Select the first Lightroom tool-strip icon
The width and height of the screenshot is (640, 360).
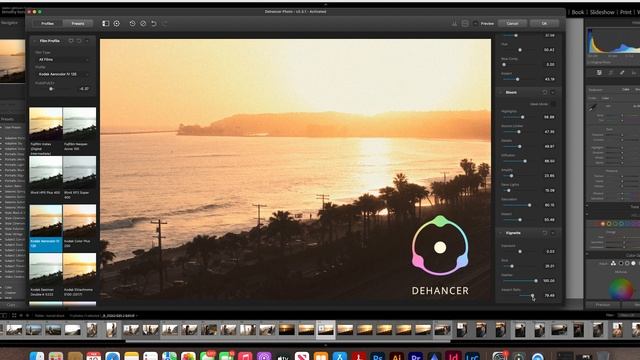599,73
